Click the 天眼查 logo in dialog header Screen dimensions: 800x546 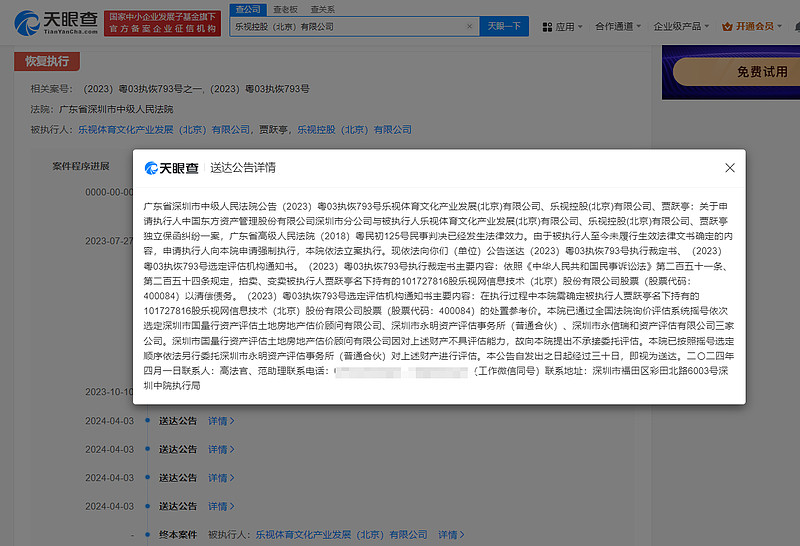pos(171,168)
